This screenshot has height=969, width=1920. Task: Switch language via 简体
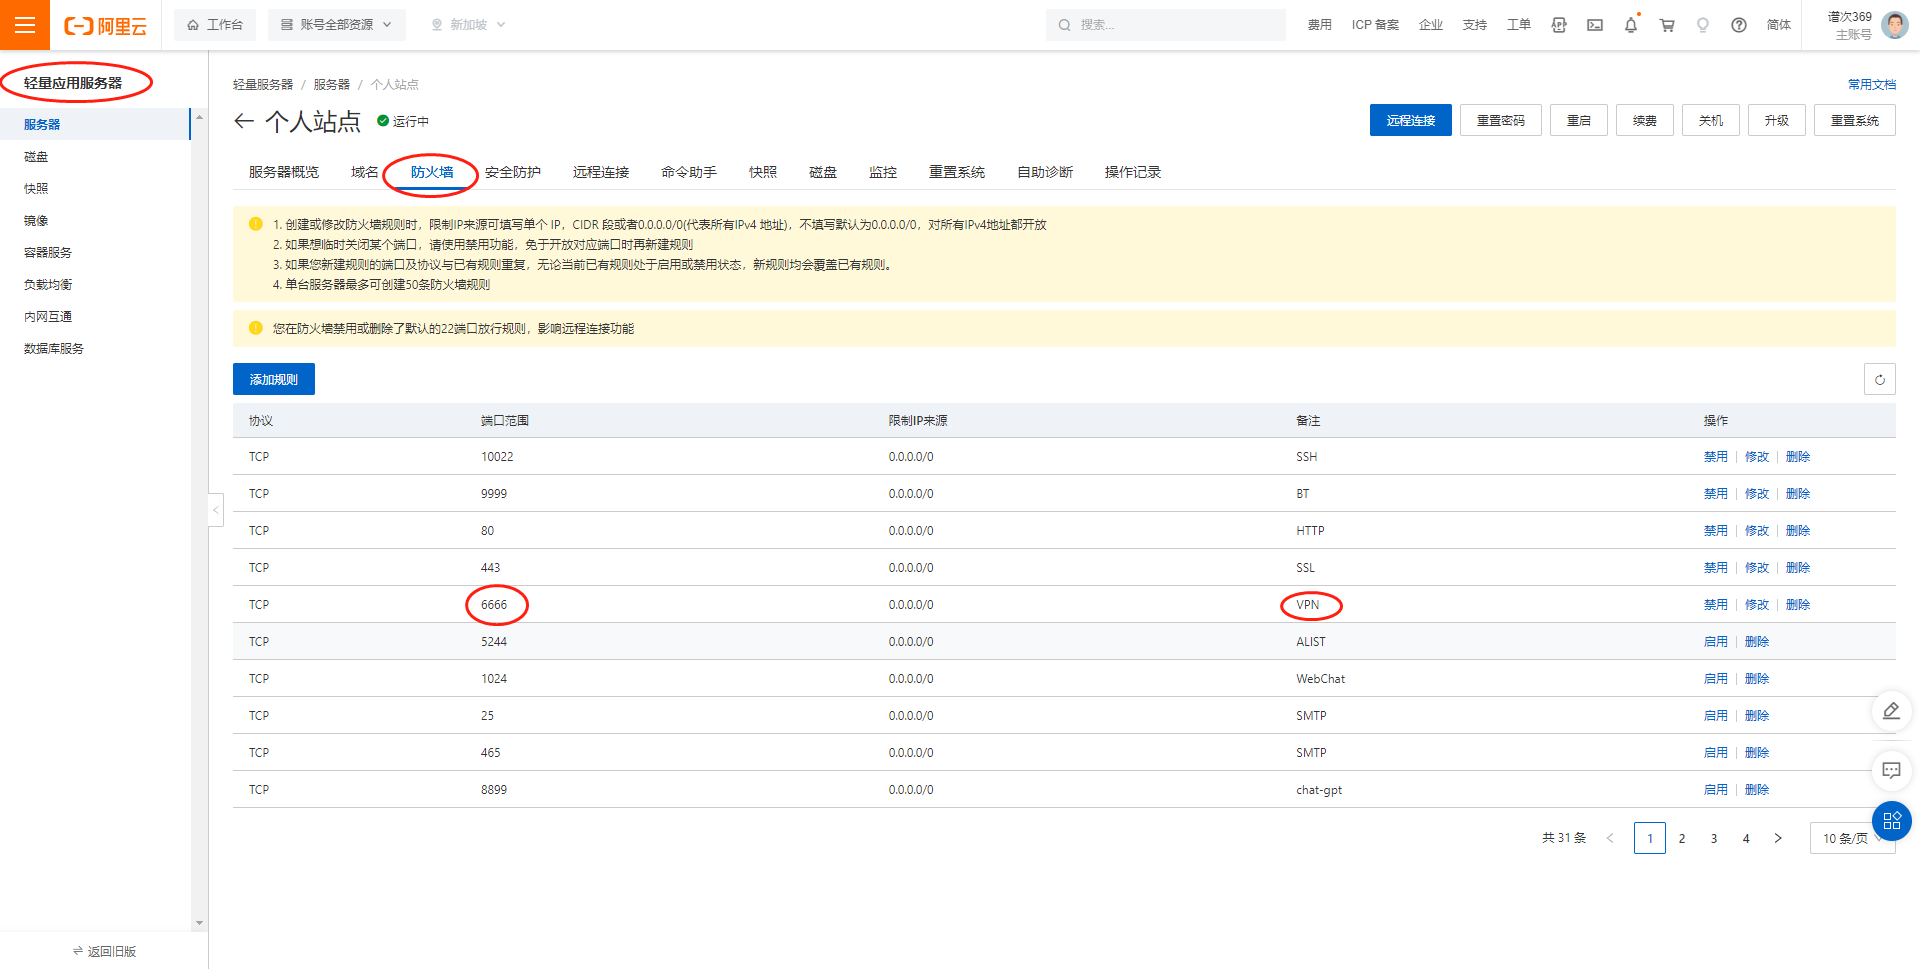(x=1779, y=25)
